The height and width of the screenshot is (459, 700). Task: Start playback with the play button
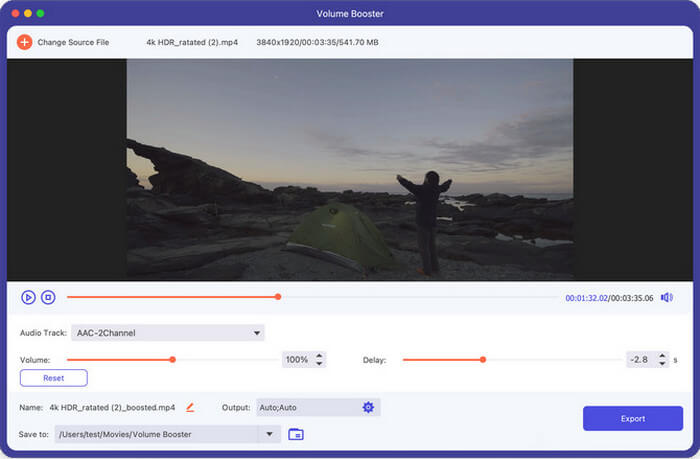click(x=28, y=297)
